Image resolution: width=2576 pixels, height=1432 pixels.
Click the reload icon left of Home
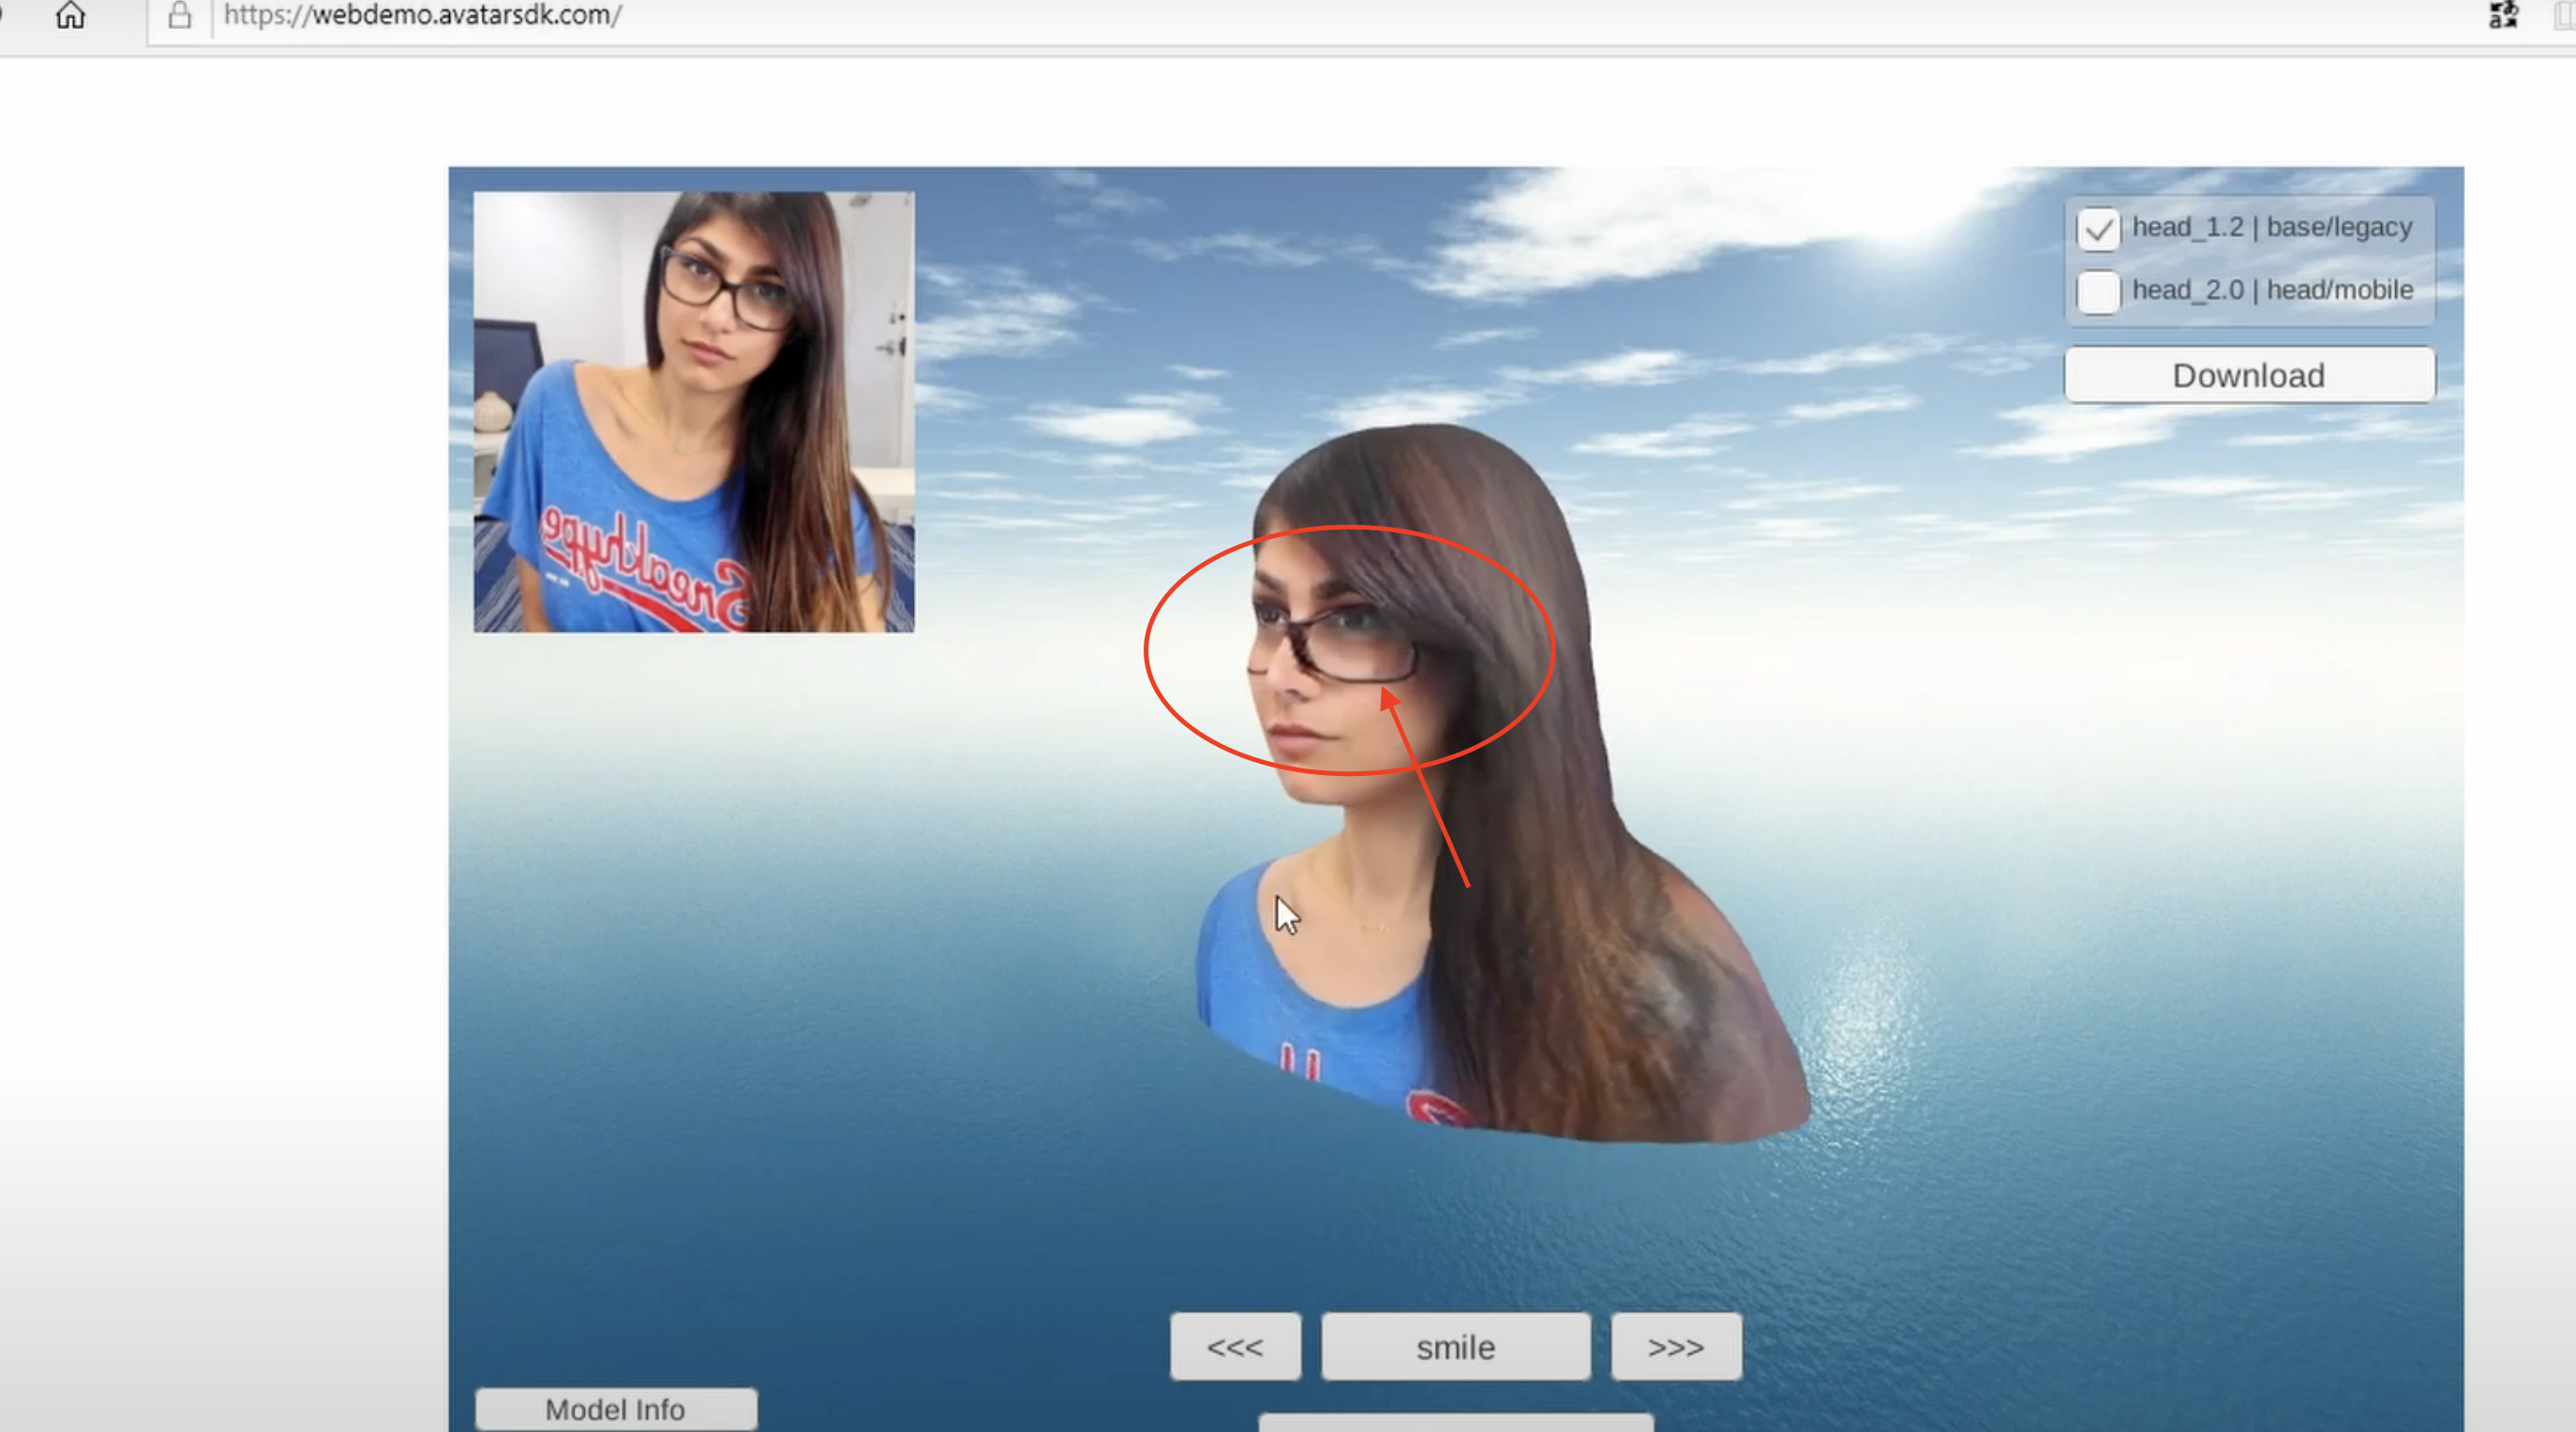coord(3,15)
